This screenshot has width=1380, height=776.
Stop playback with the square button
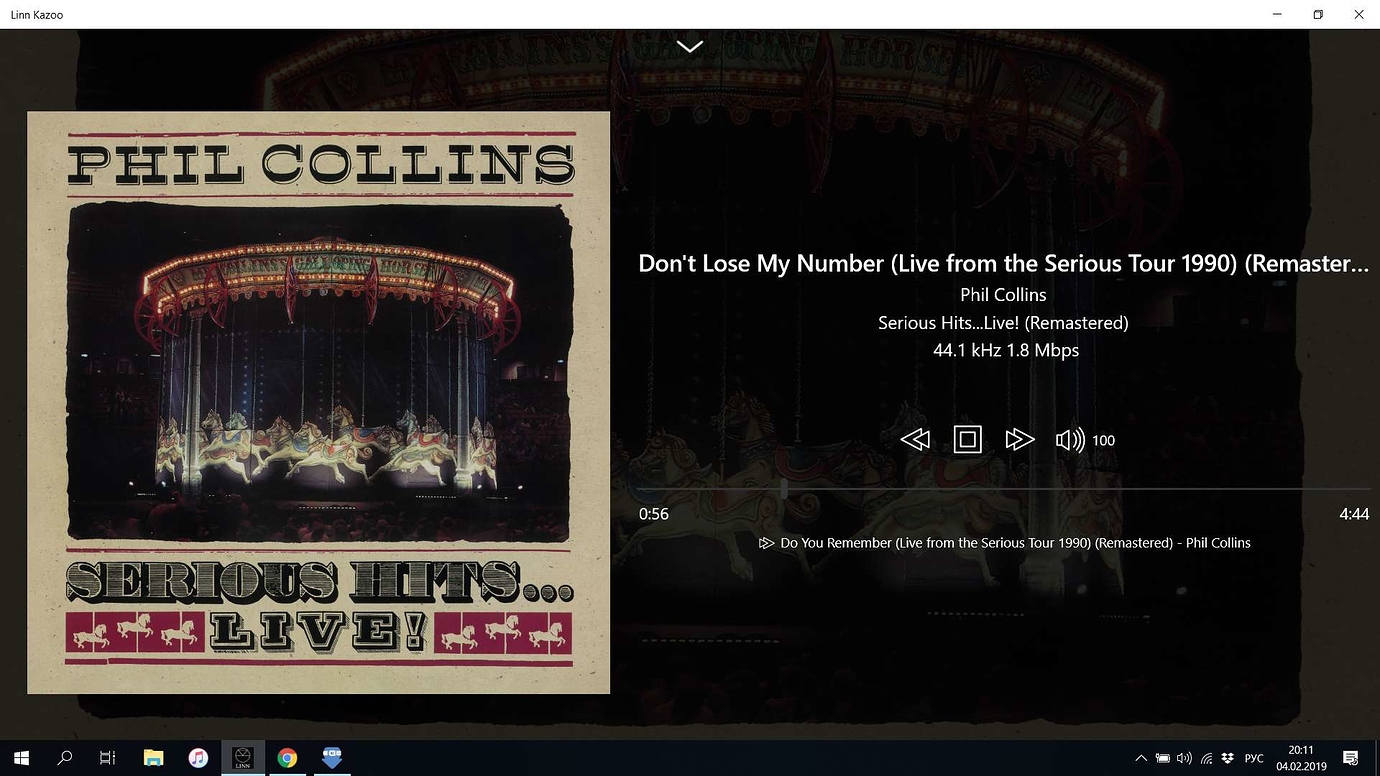967,439
